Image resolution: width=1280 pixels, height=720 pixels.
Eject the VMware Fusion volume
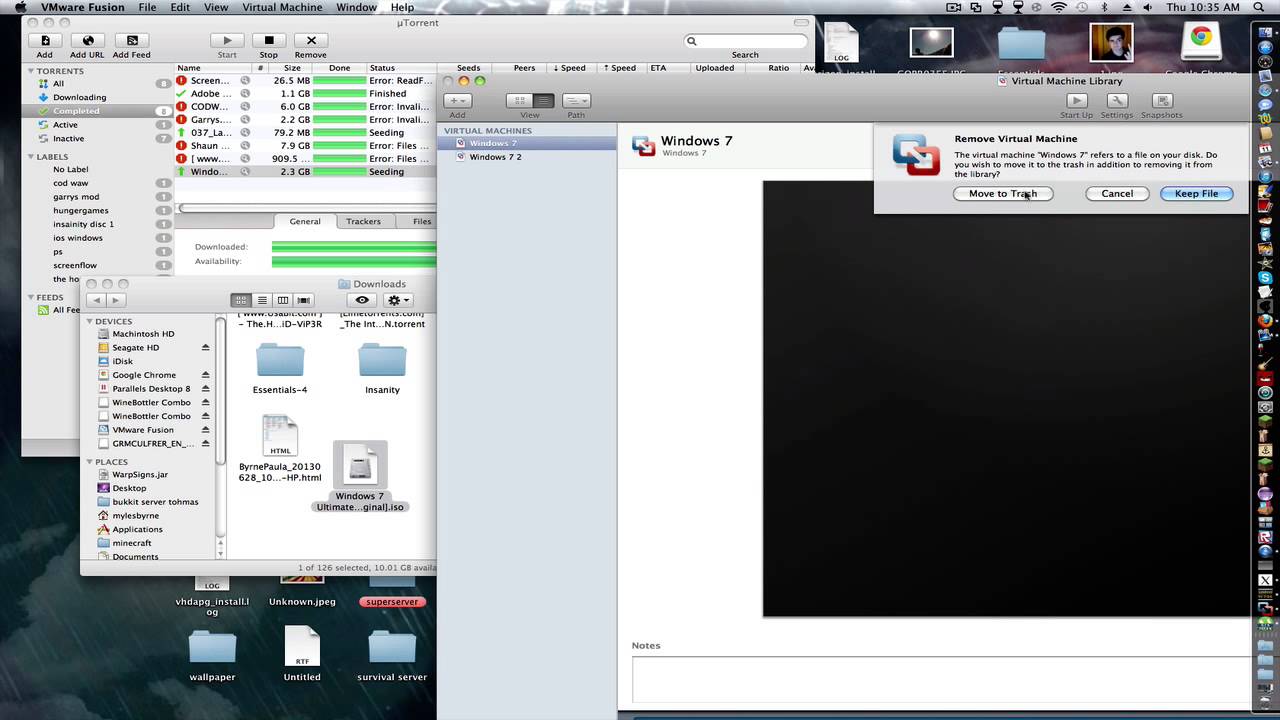click(206, 430)
